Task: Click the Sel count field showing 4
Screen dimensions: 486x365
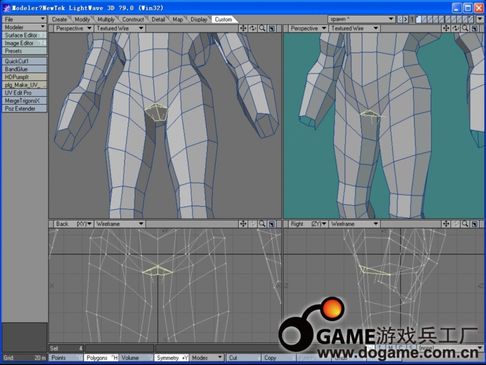Action: (66, 348)
